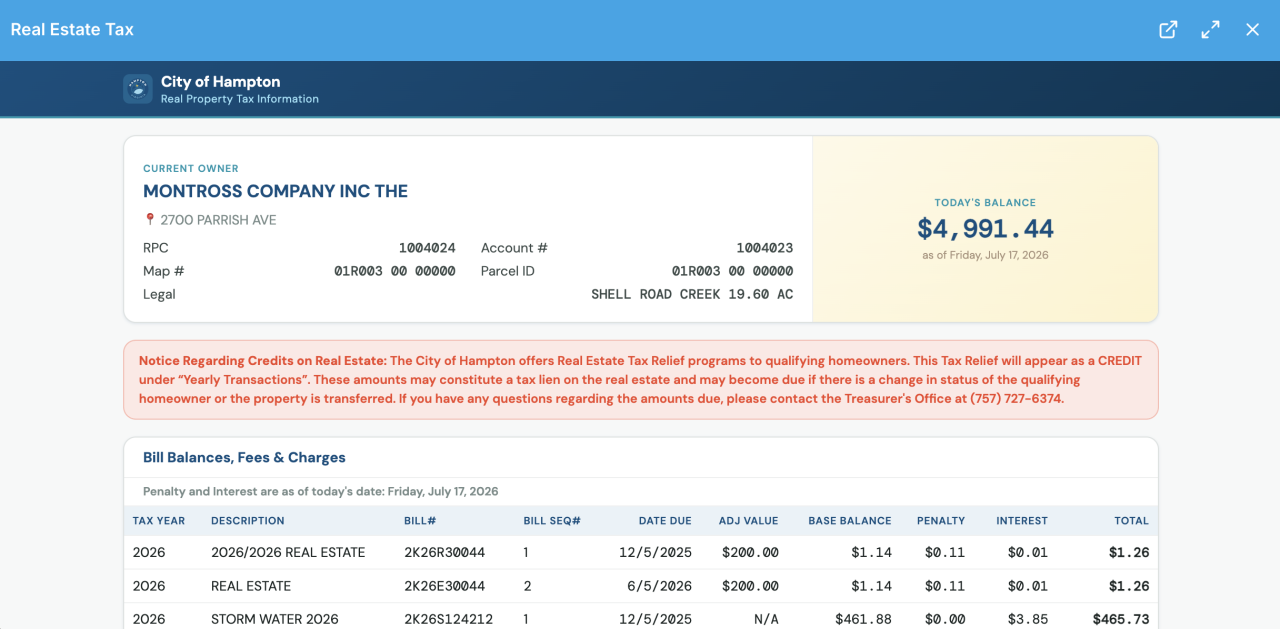Click the Map # value 01R003 00 00000
The width and height of the screenshot is (1280, 629).
394,271
